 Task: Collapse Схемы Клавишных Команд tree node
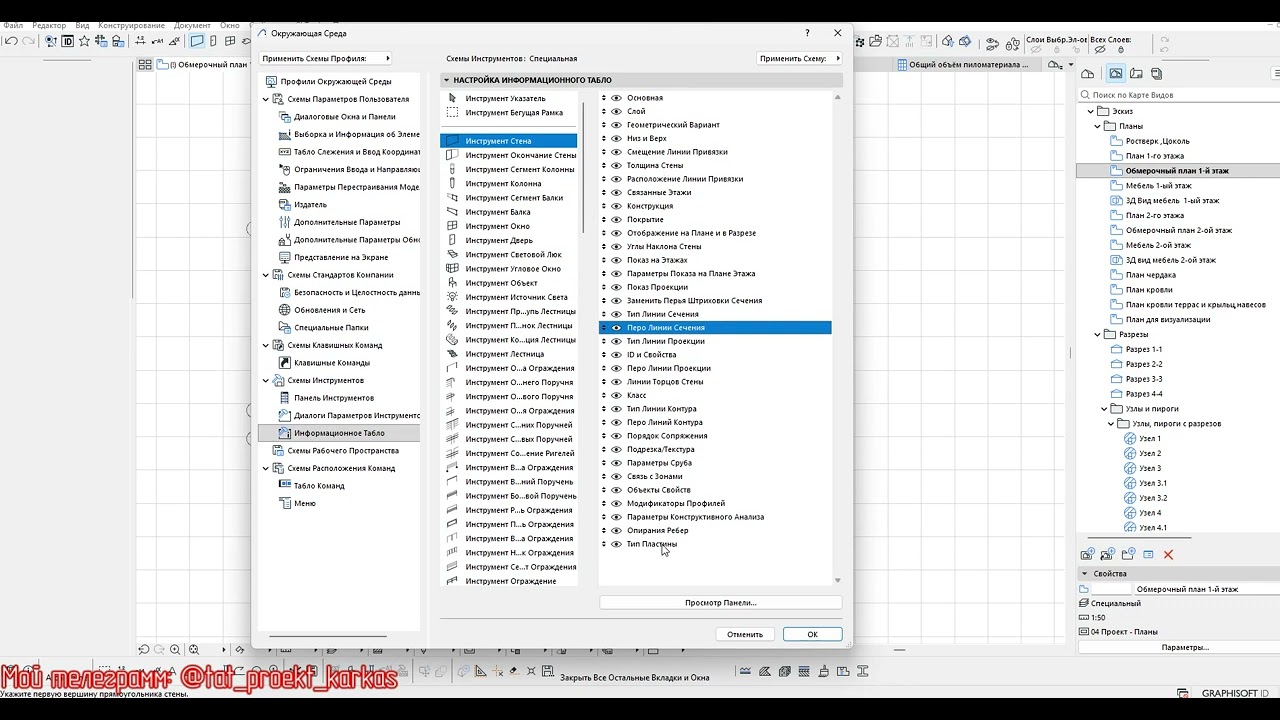(x=266, y=345)
